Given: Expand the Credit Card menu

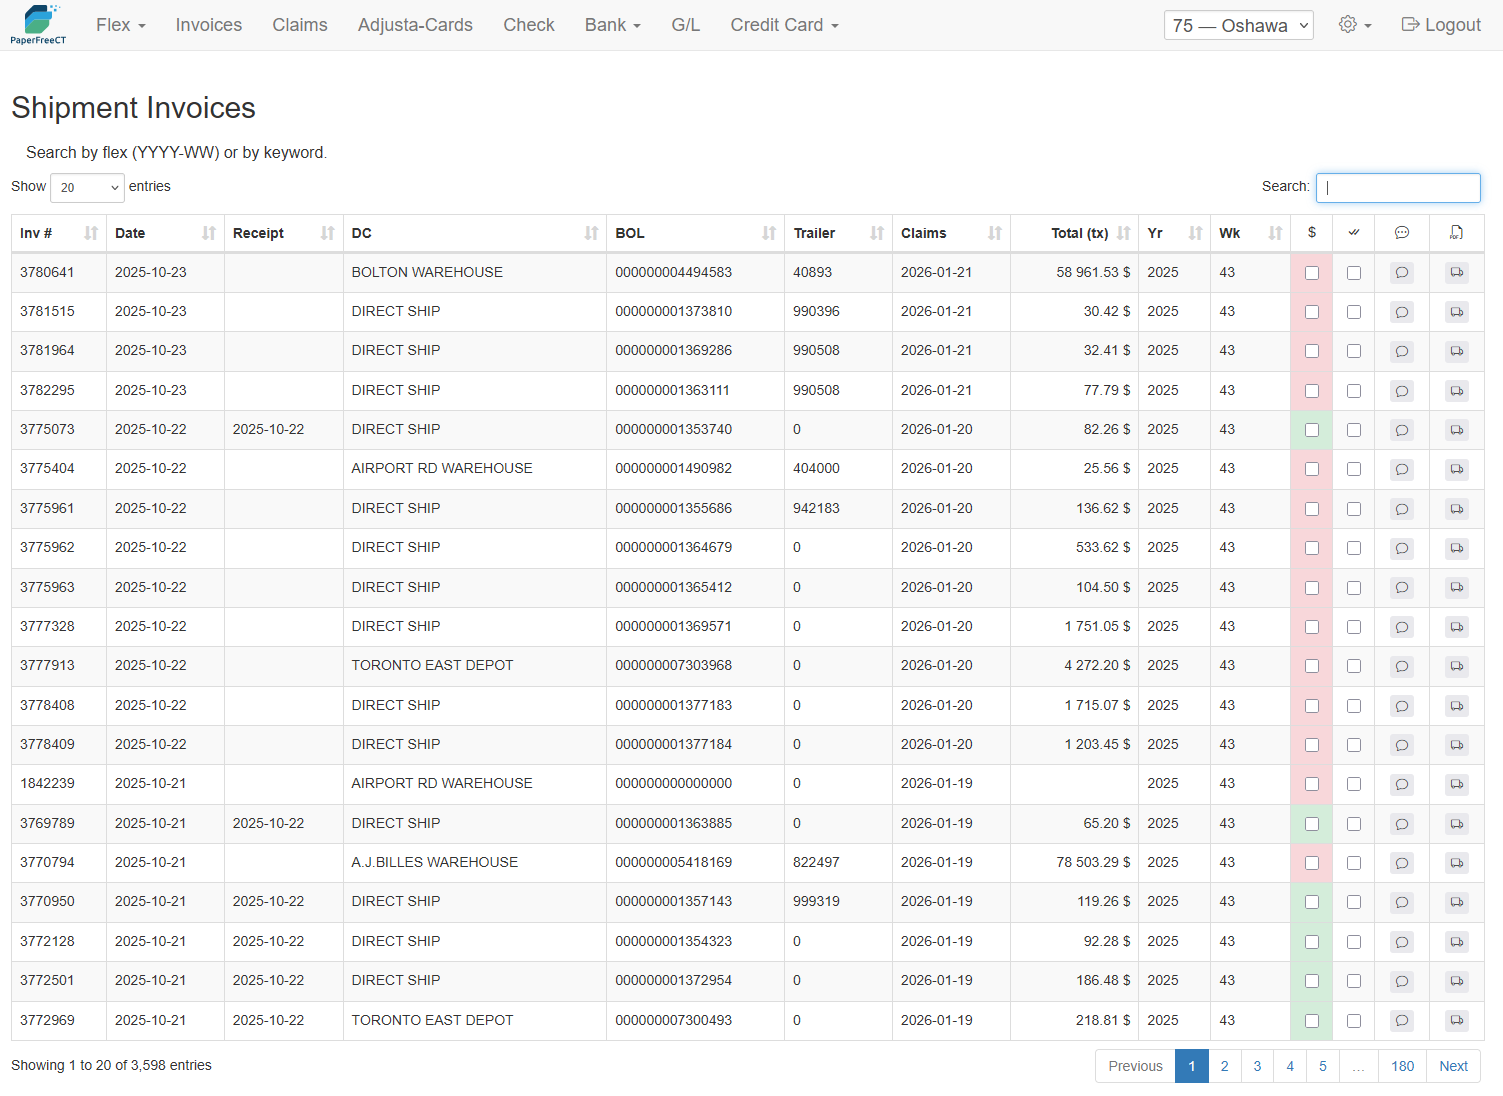Looking at the screenshot, I should coord(784,25).
